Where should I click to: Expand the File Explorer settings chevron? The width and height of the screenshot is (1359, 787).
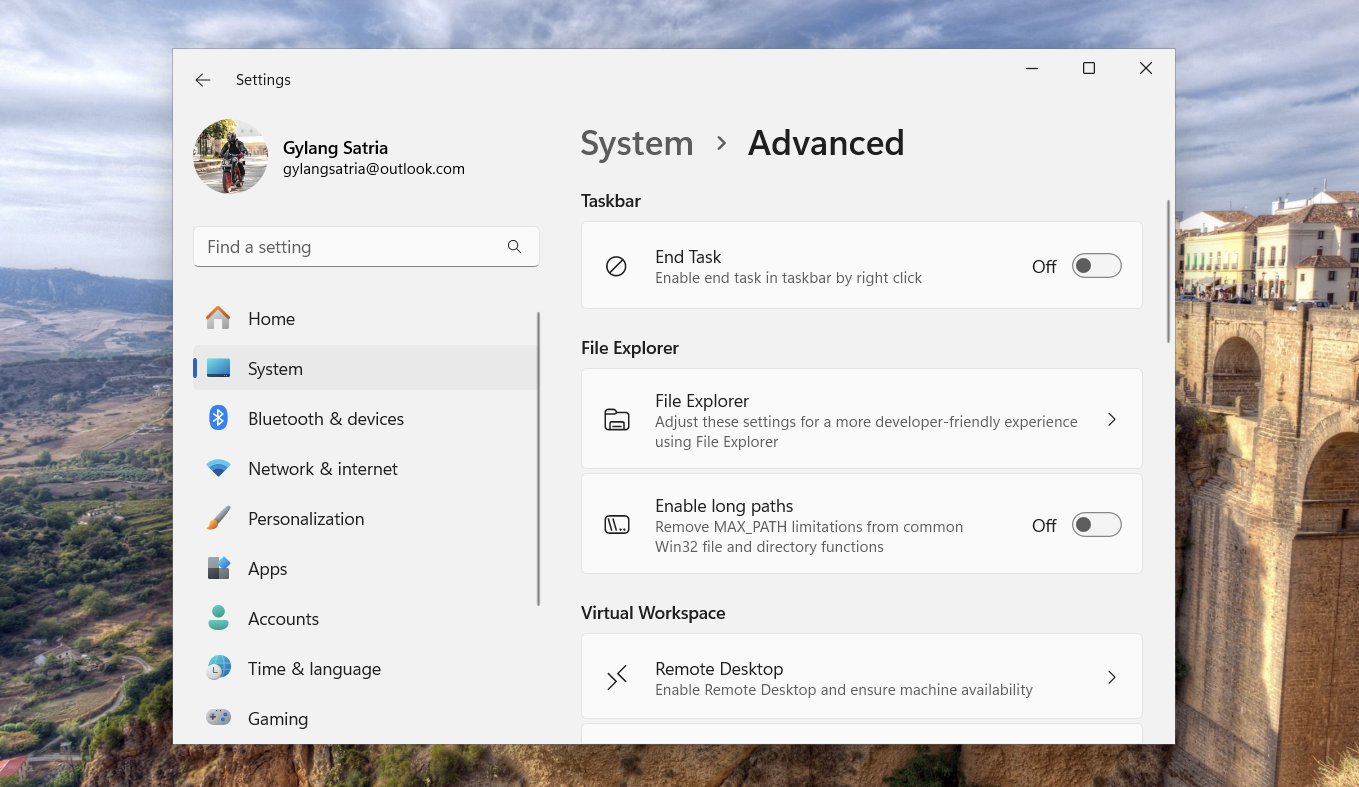[x=1111, y=419]
